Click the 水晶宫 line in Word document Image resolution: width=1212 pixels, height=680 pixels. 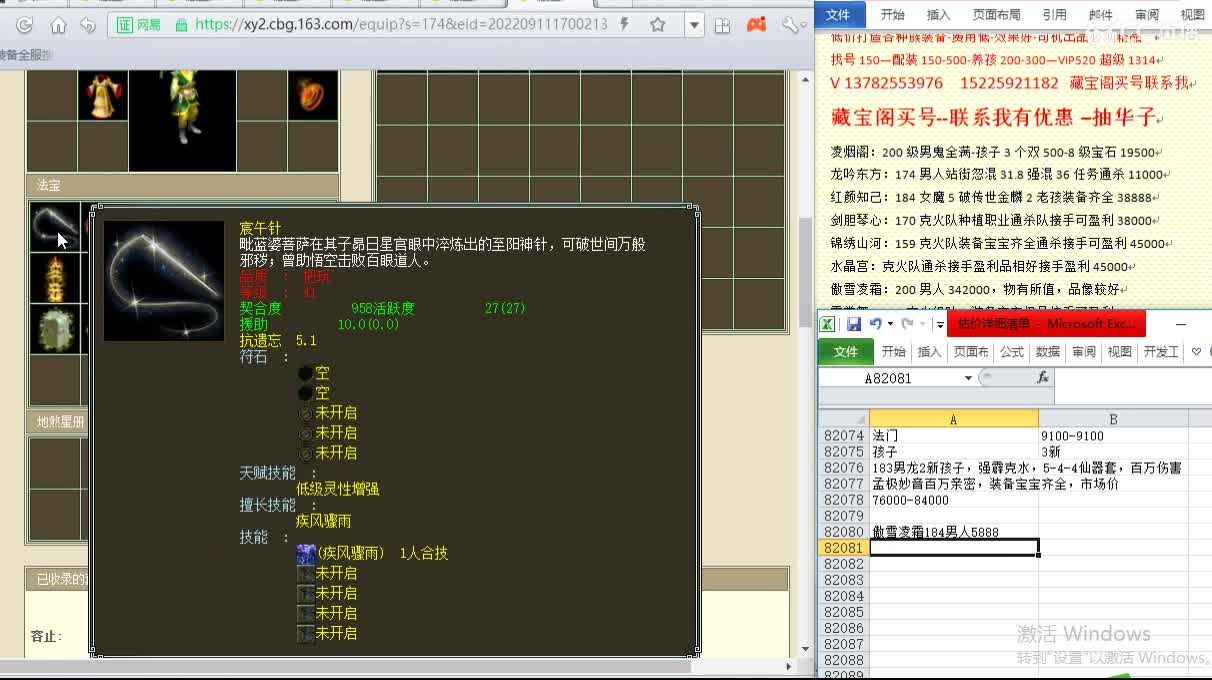click(980, 267)
